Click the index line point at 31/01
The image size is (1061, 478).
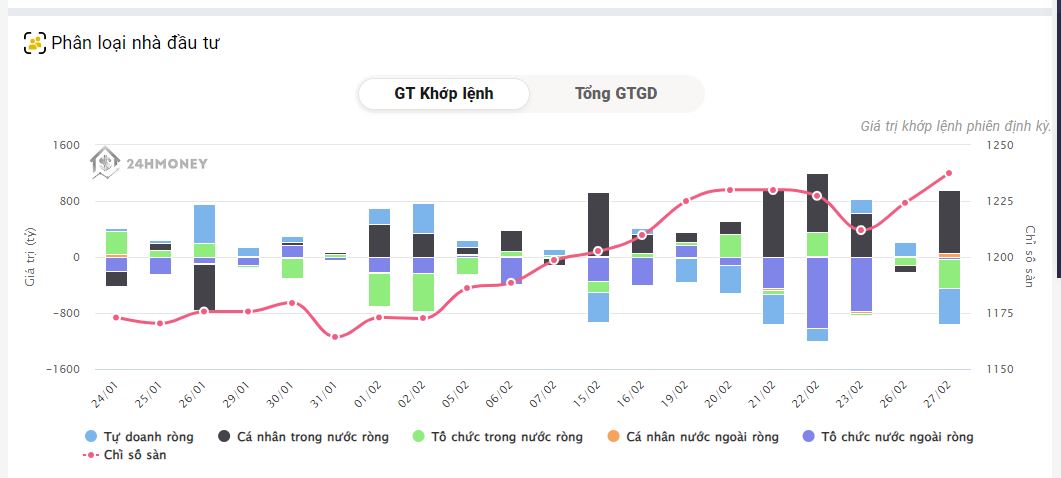pos(335,336)
